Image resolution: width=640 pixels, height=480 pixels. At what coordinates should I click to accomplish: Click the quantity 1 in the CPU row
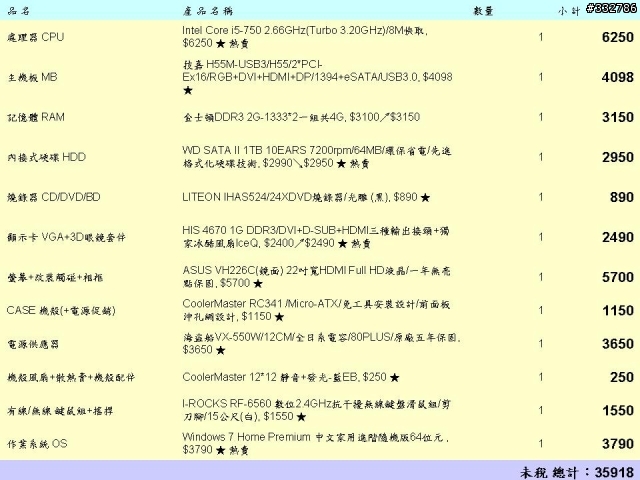(540, 37)
